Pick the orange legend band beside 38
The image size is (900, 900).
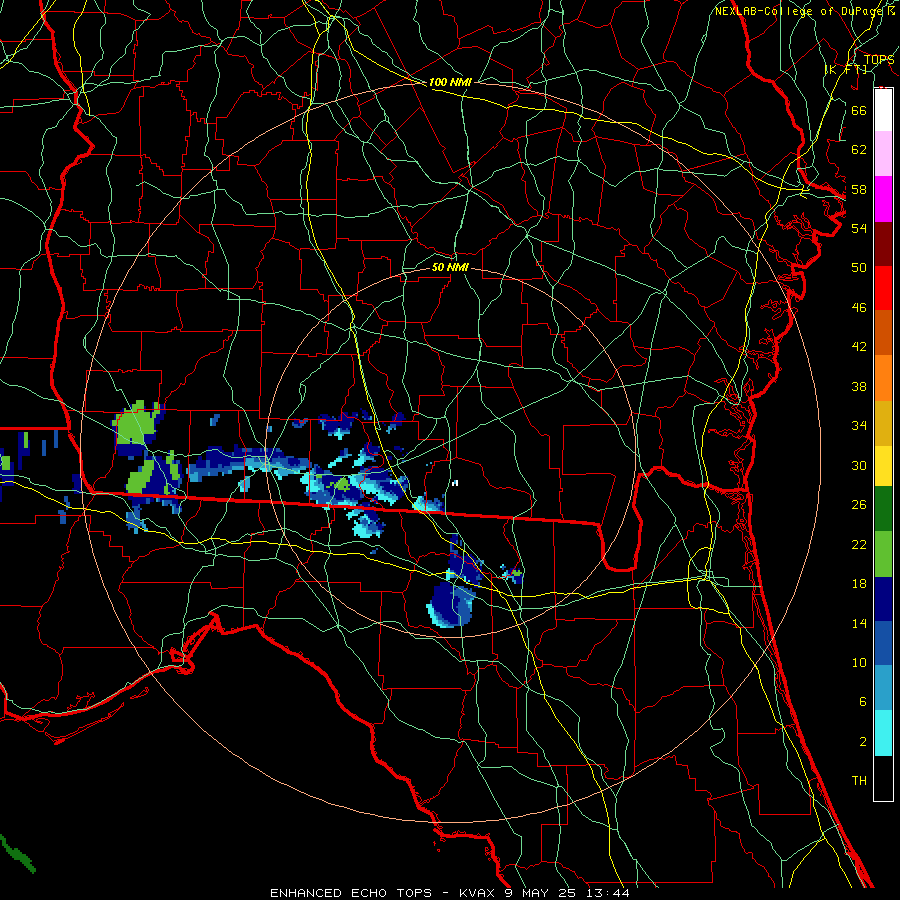[883, 378]
